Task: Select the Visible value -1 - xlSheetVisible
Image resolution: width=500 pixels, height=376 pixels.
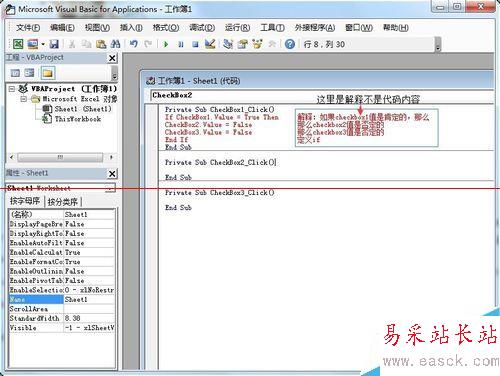Action: [89, 328]
